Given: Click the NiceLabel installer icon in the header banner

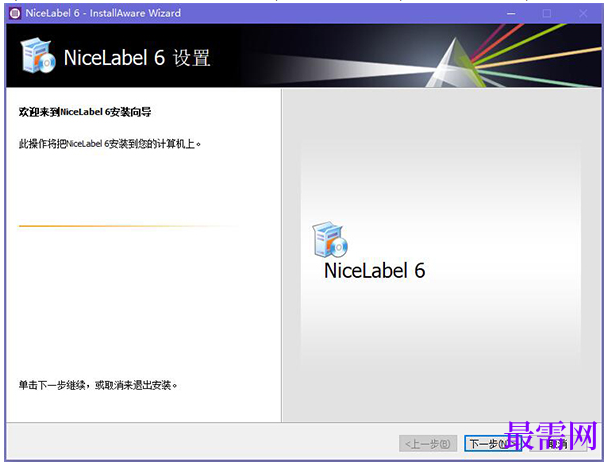Looking at the screenshot, I should click(x=38, y=55).
